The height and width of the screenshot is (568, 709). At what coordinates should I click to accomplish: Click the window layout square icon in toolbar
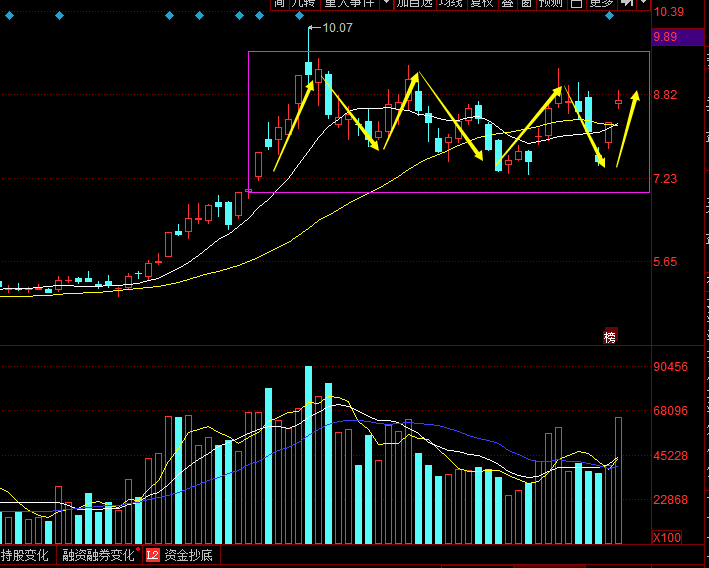pos(576,4)
